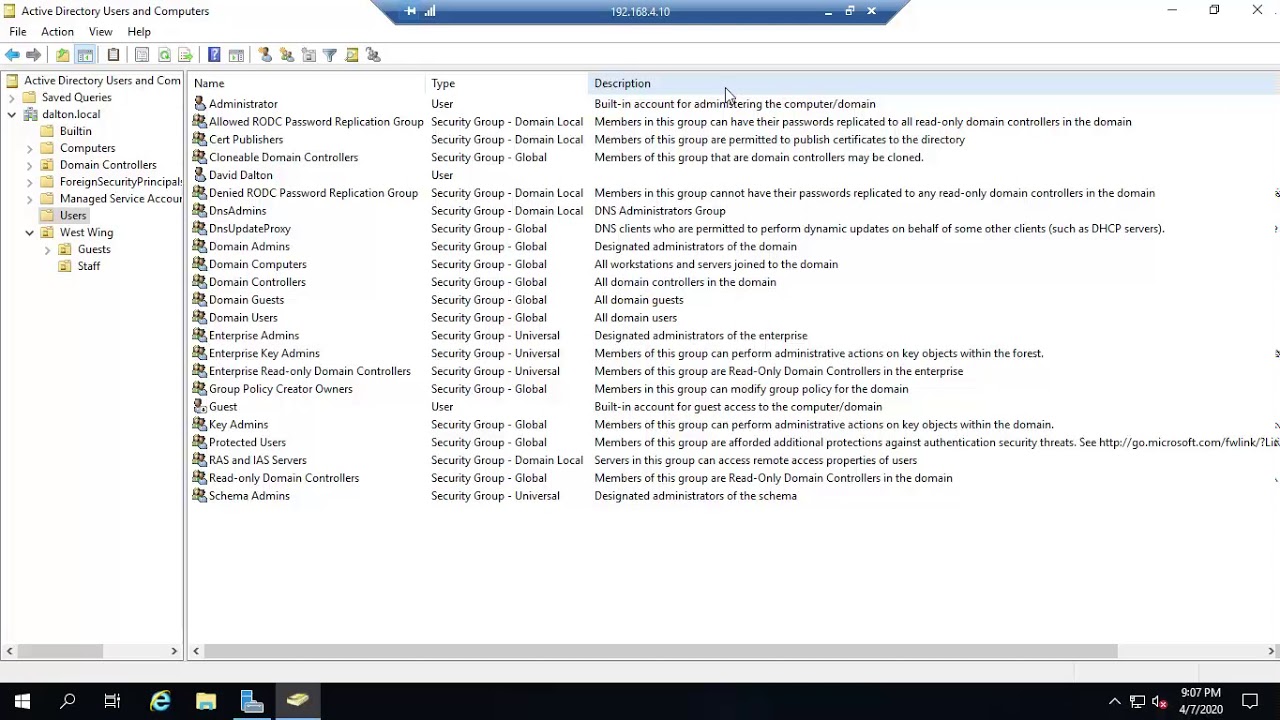1280x720 pixels.
Task: Toggle the action pane toolbar icon
Action: pos(236,55)
